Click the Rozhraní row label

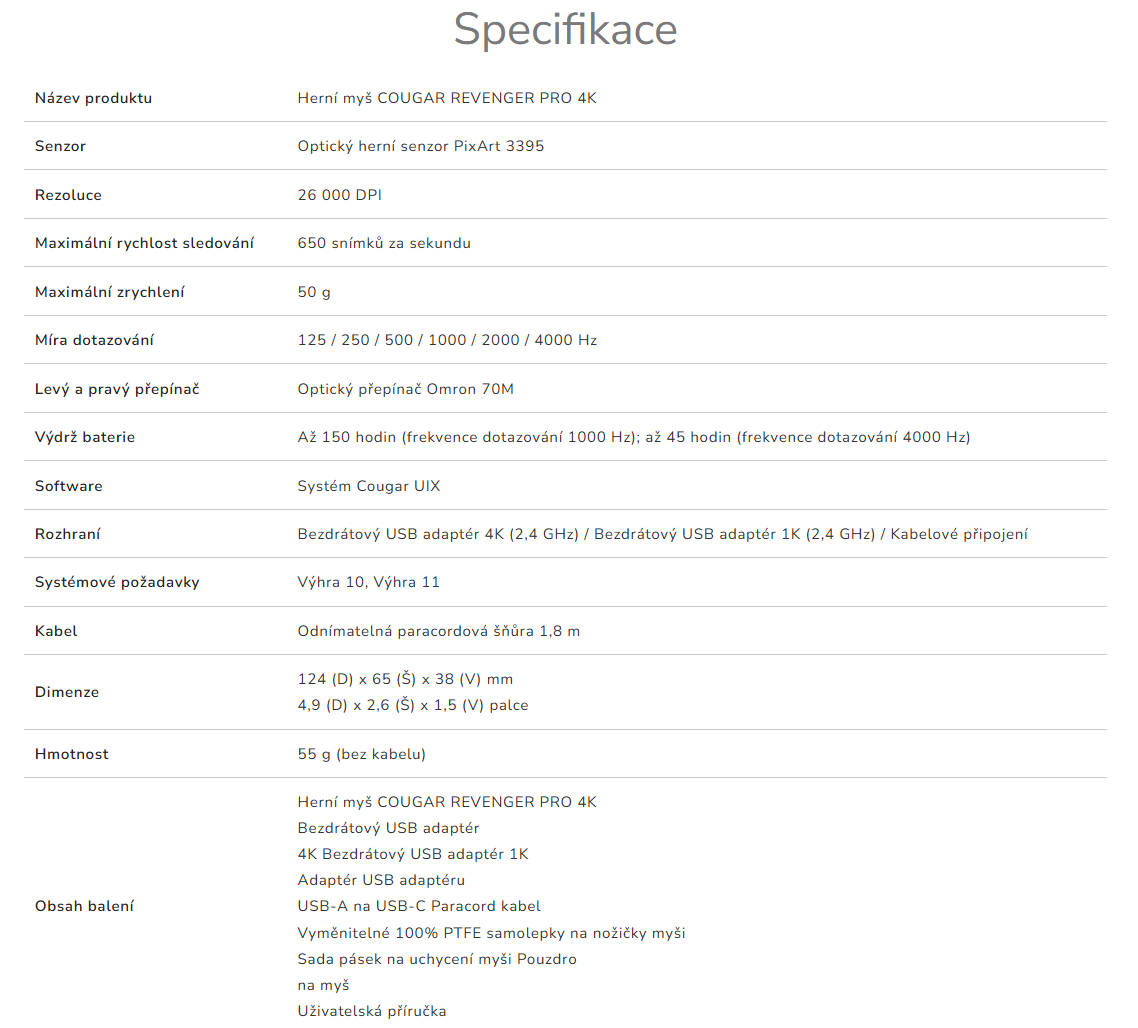click(x=67, y=534)
